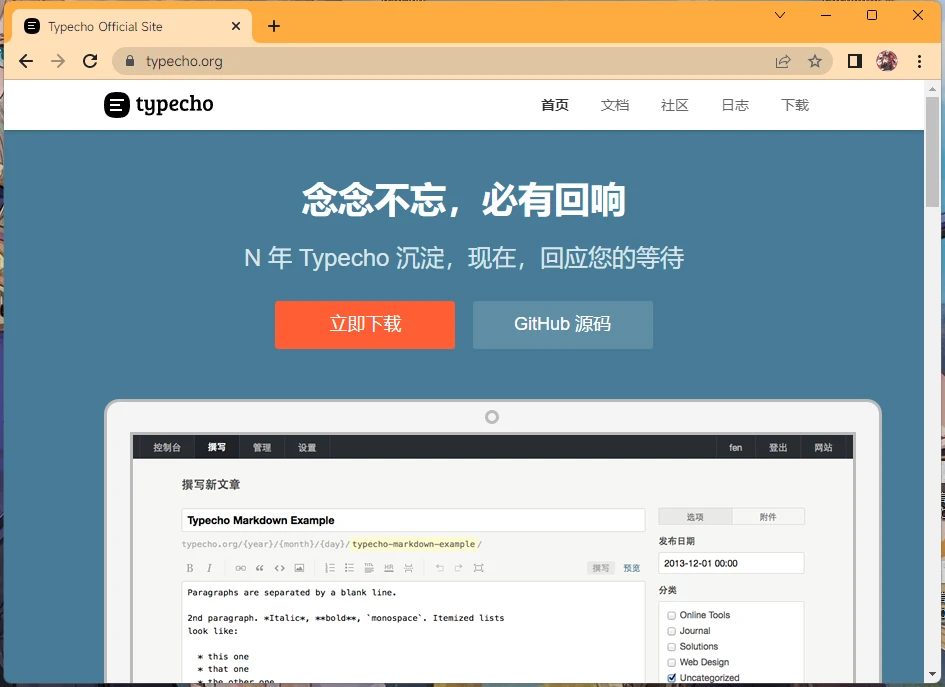Expand the tab search chevron
This screenshot has height=687, width=945.
780,15
